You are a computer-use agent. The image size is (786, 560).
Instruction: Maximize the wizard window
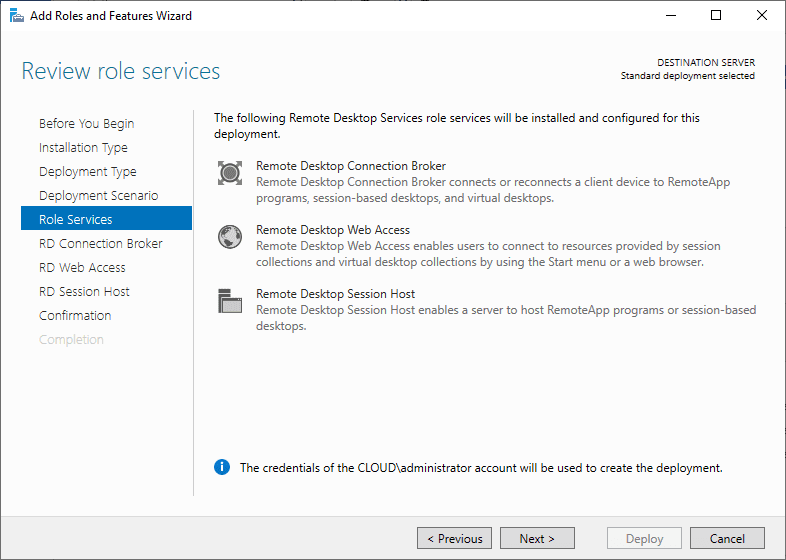click(x=716, y=16)
